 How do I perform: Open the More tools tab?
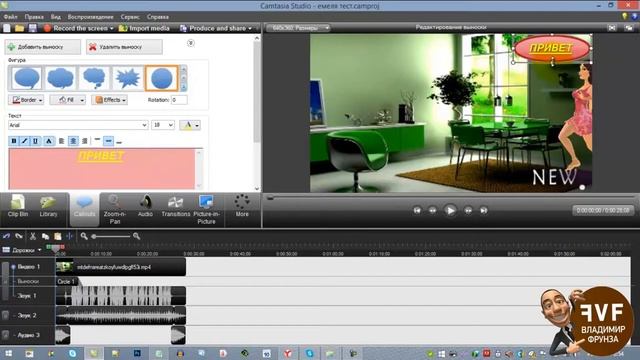click(242, 206)
